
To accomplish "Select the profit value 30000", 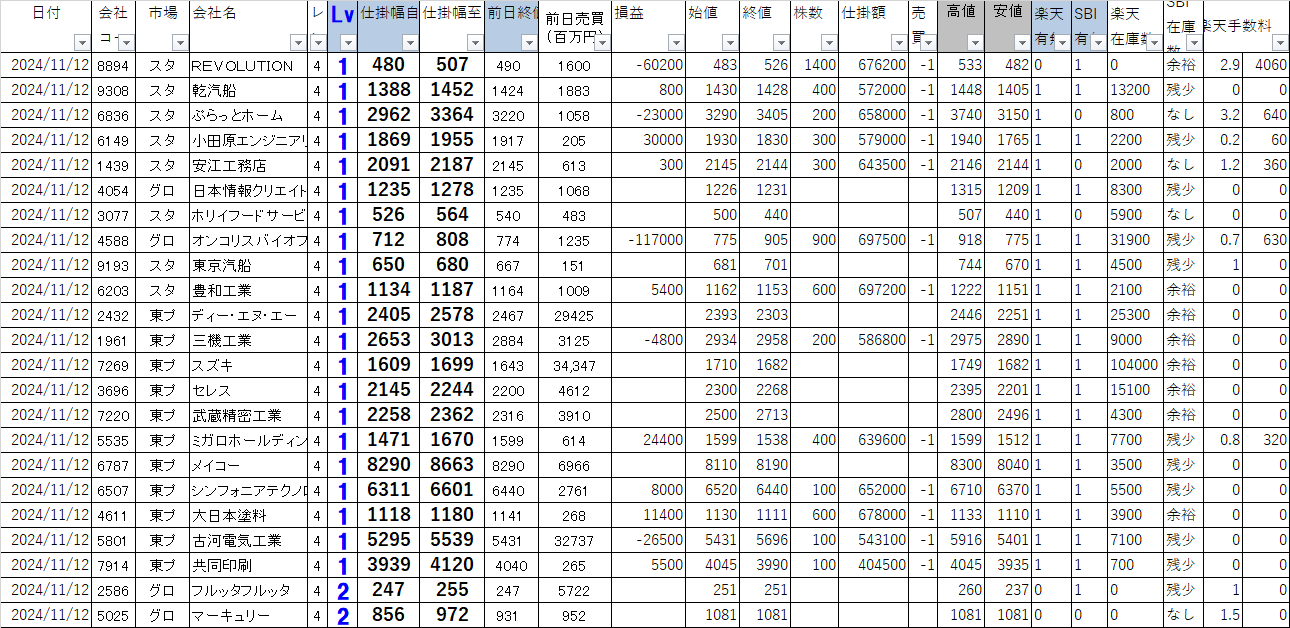I will 649,140.
